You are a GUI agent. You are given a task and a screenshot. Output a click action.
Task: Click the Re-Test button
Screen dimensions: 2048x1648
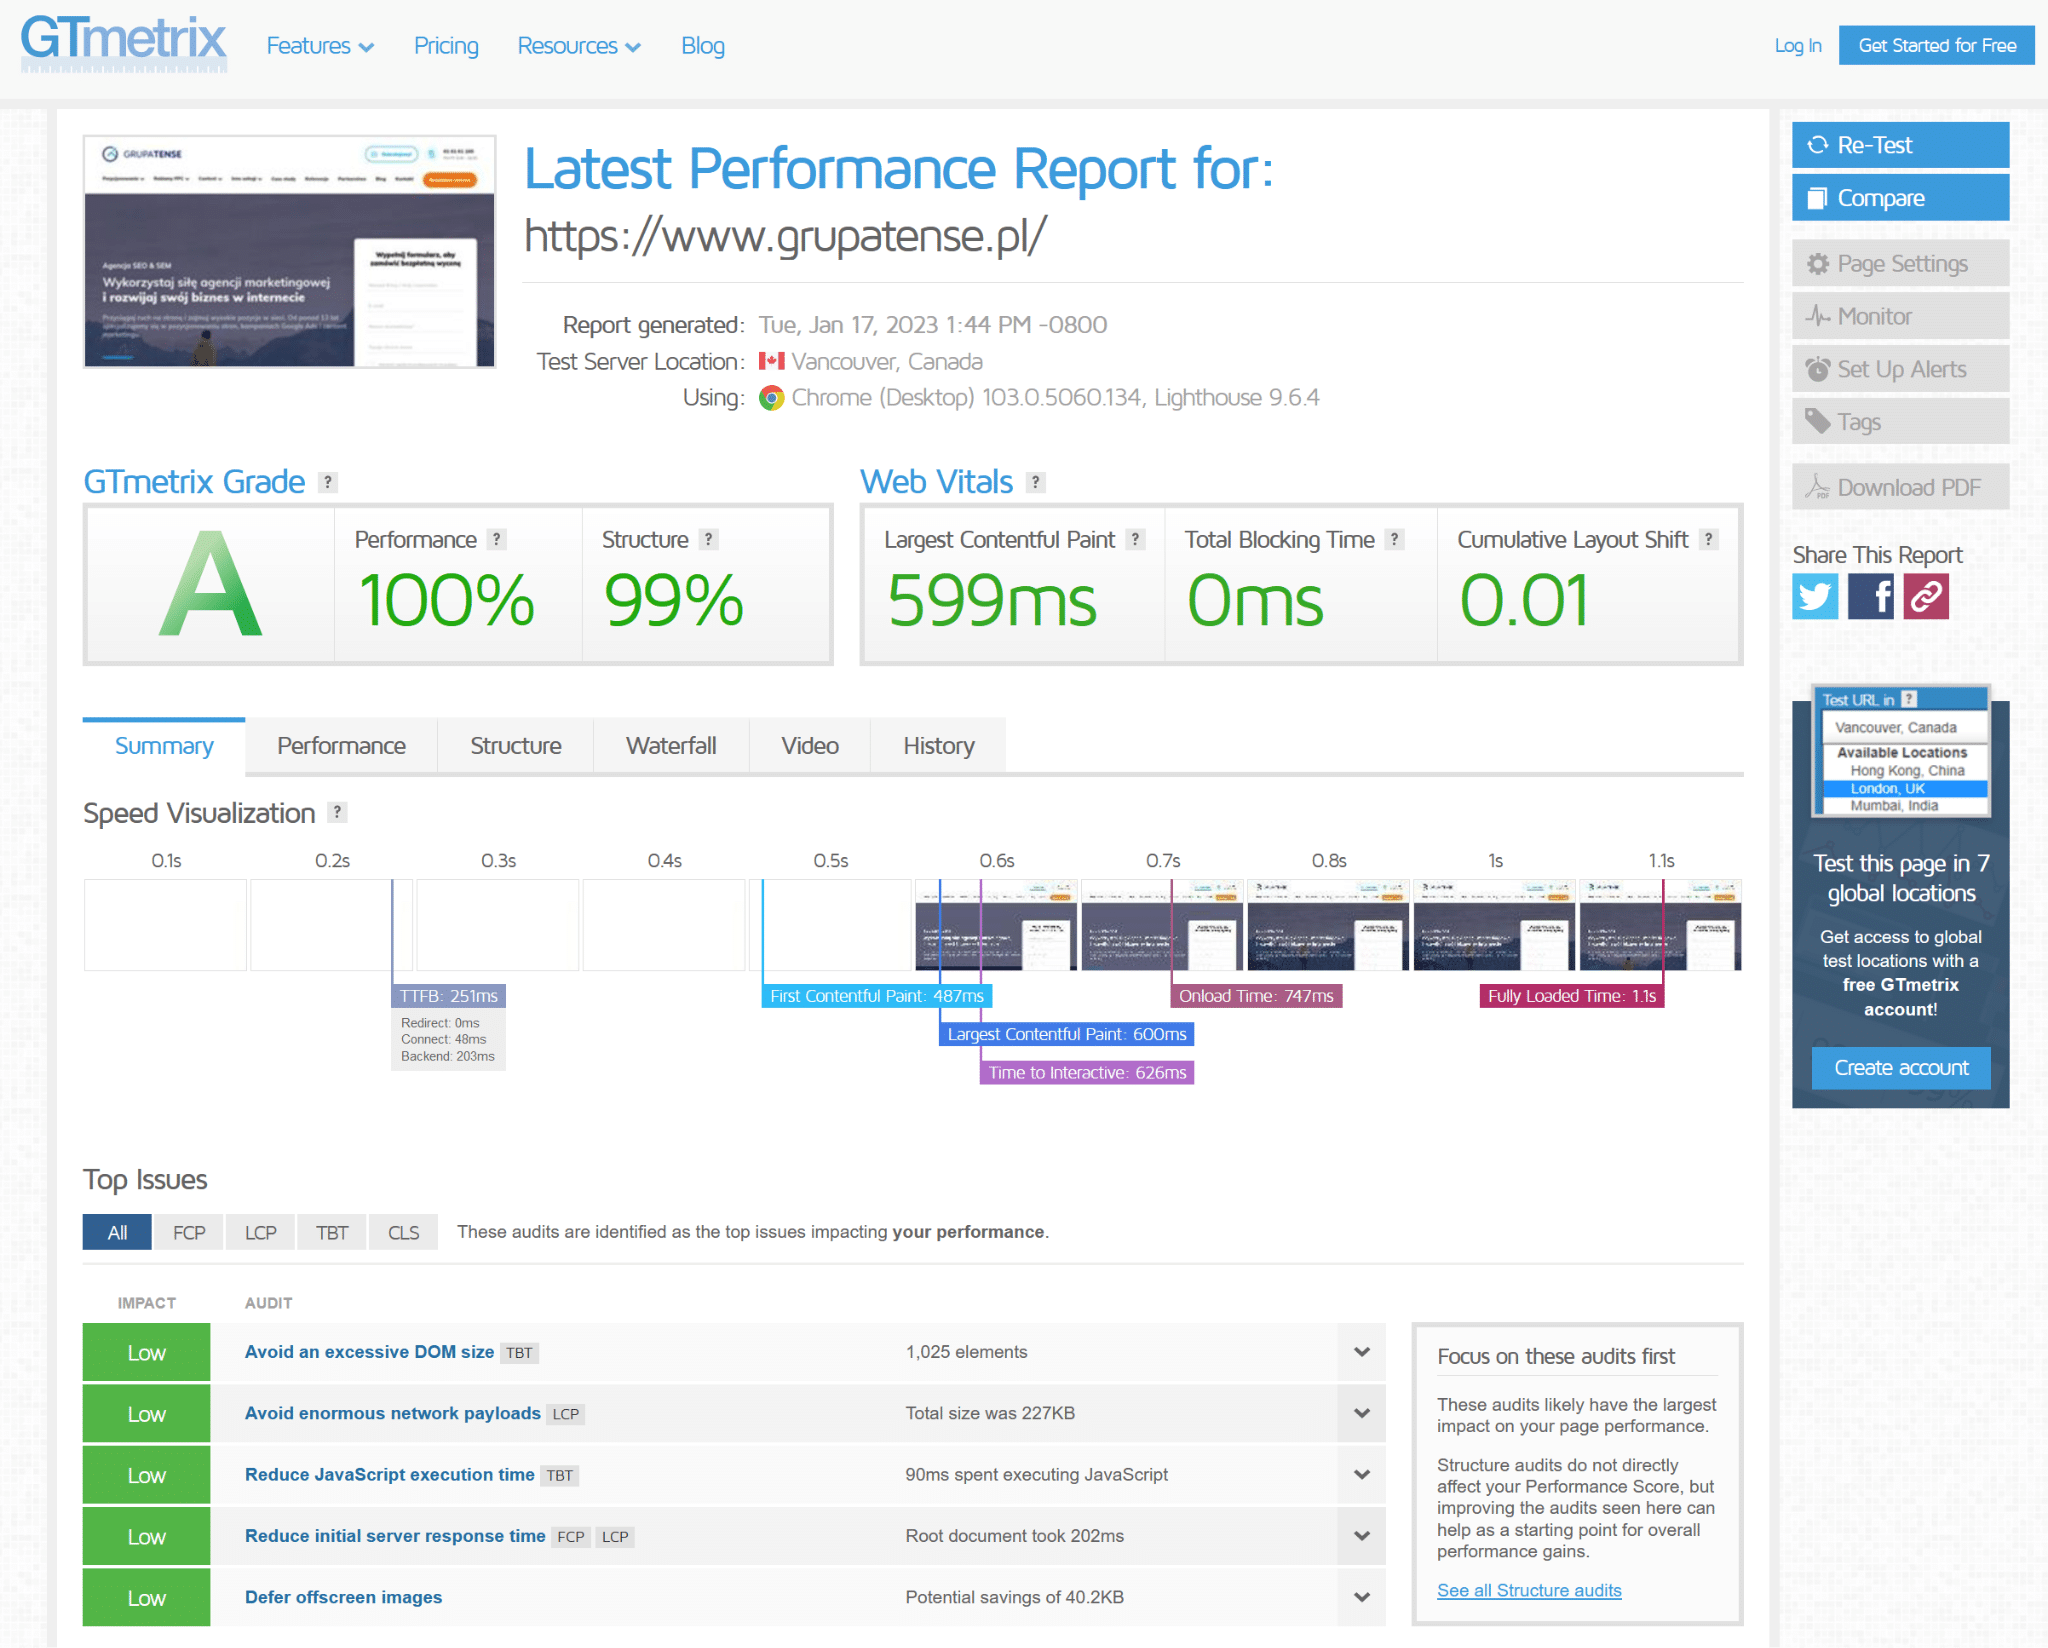click(x=1900, y=145)
